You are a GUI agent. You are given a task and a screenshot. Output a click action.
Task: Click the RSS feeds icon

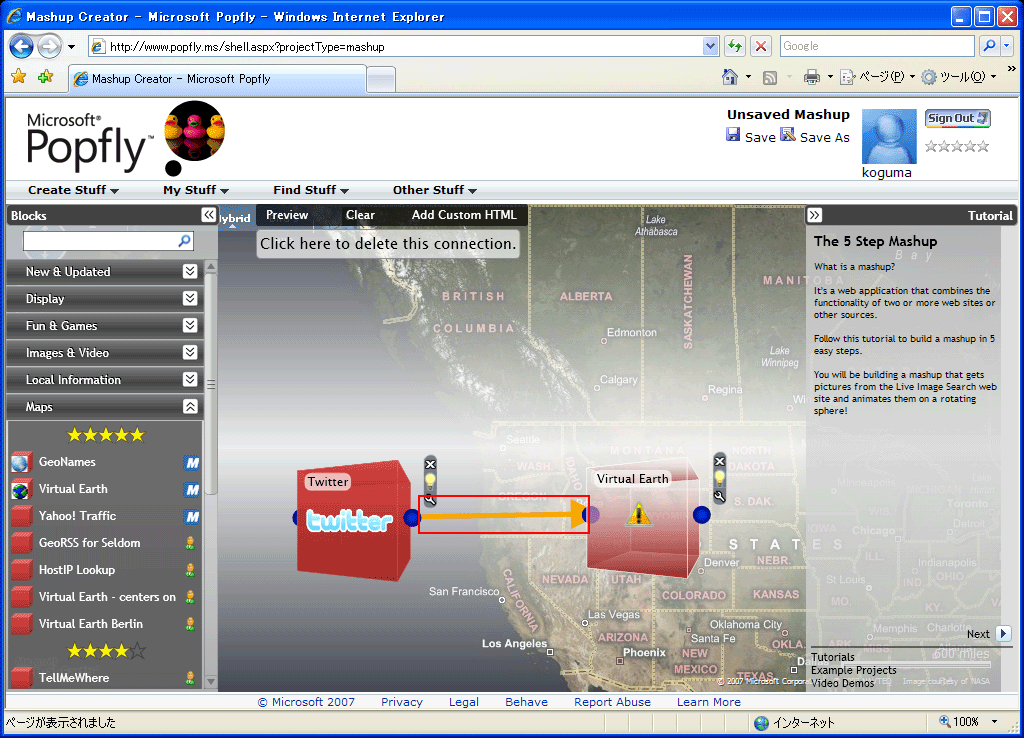[770, 78]
